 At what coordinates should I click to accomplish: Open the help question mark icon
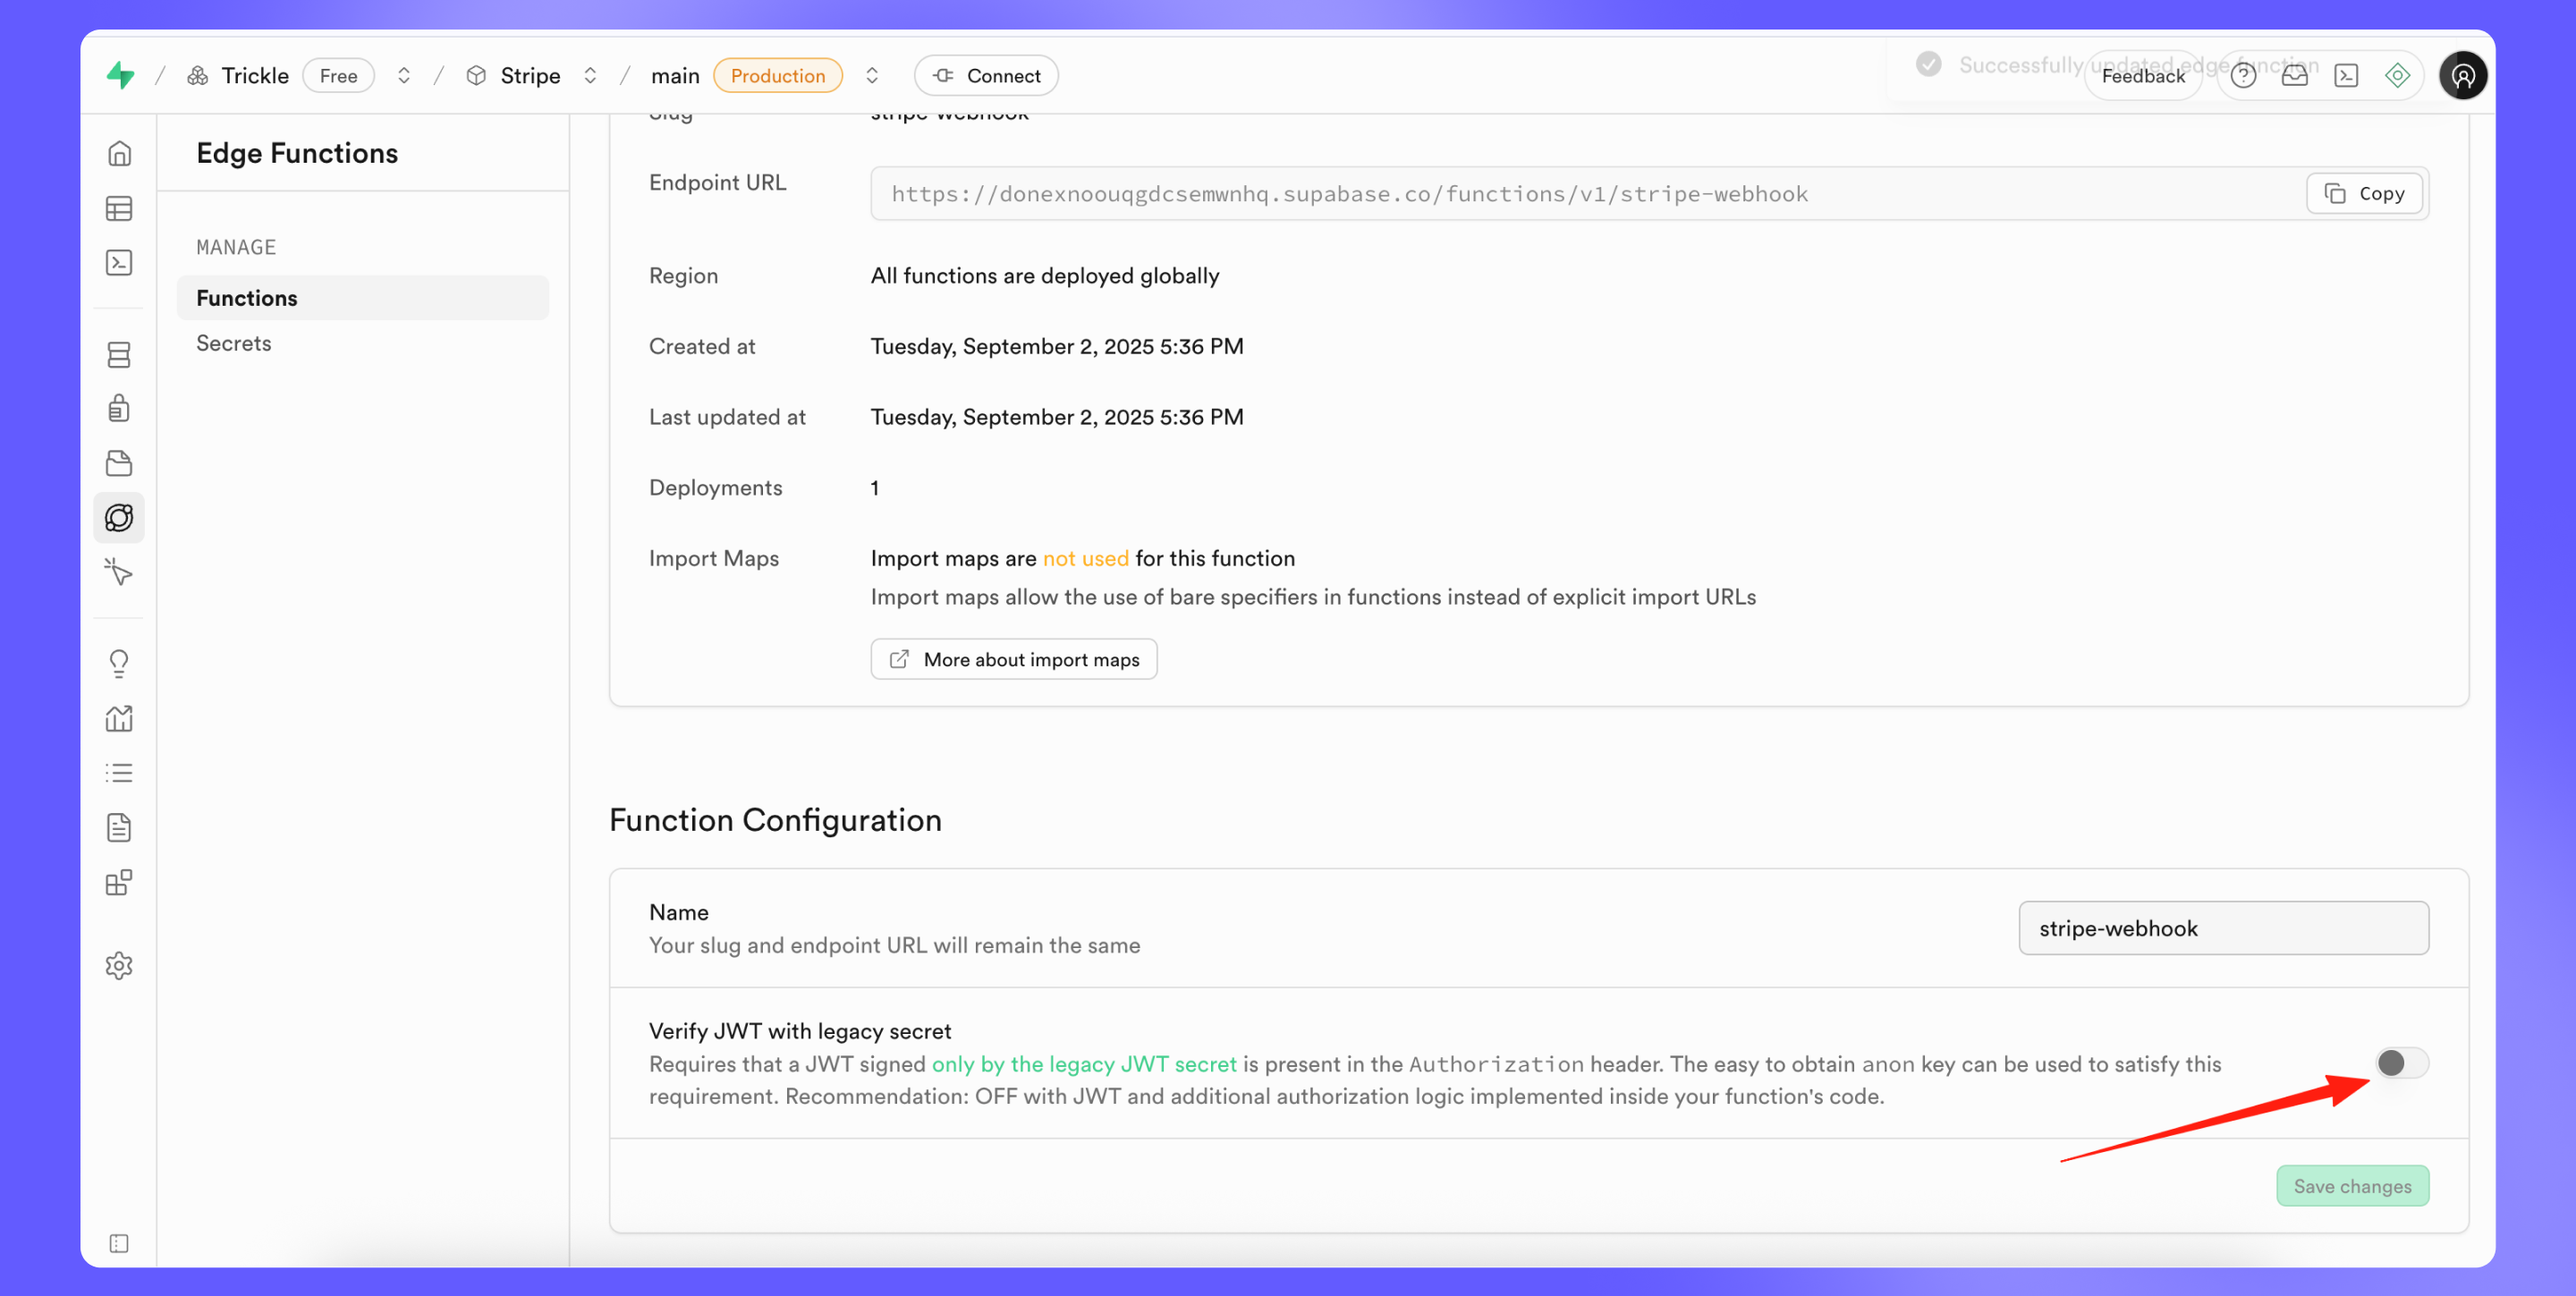point(2243,75)
